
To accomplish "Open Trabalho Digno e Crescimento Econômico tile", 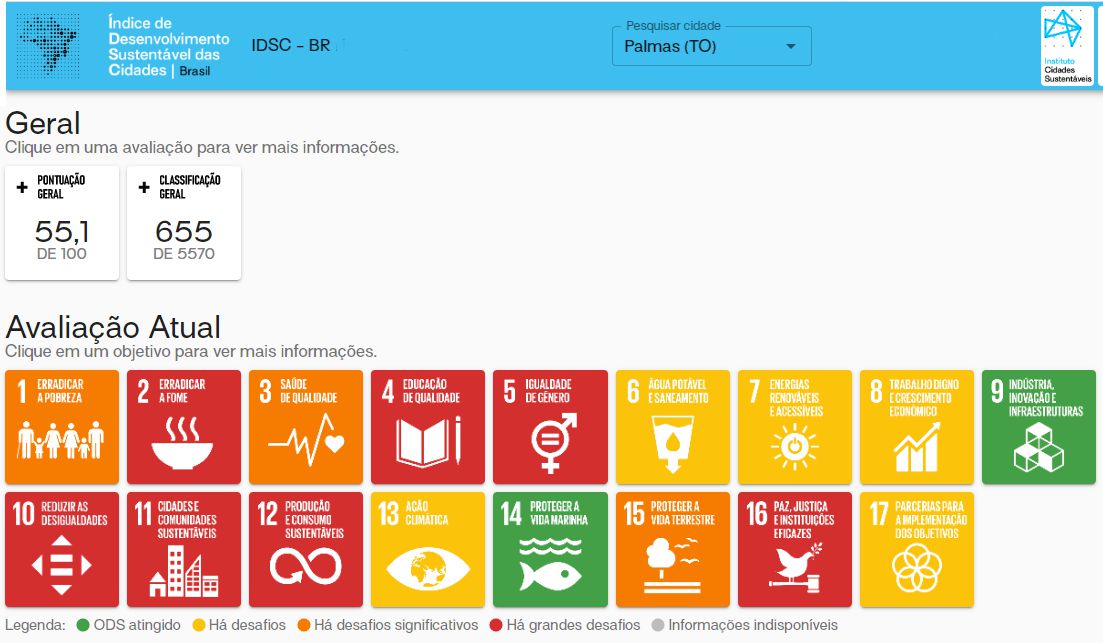I will [917, 427].
